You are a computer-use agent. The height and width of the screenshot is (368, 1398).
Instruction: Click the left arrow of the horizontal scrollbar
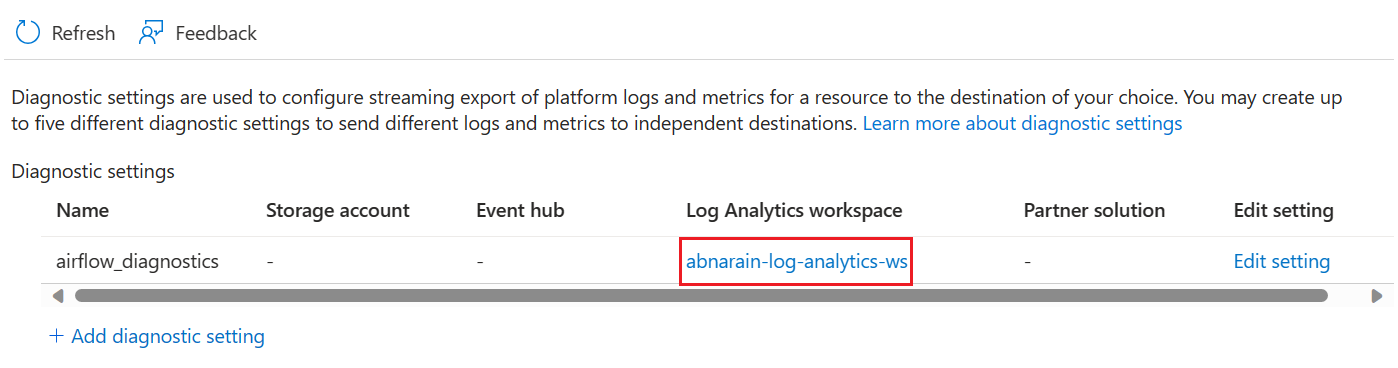[57, 296]
